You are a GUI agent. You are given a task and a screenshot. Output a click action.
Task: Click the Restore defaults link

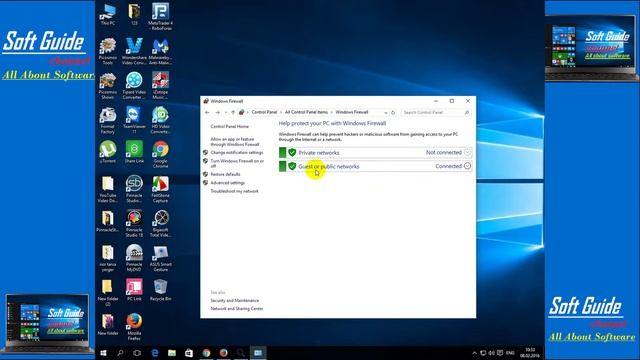pyautogui.click(x=225, y=174)
